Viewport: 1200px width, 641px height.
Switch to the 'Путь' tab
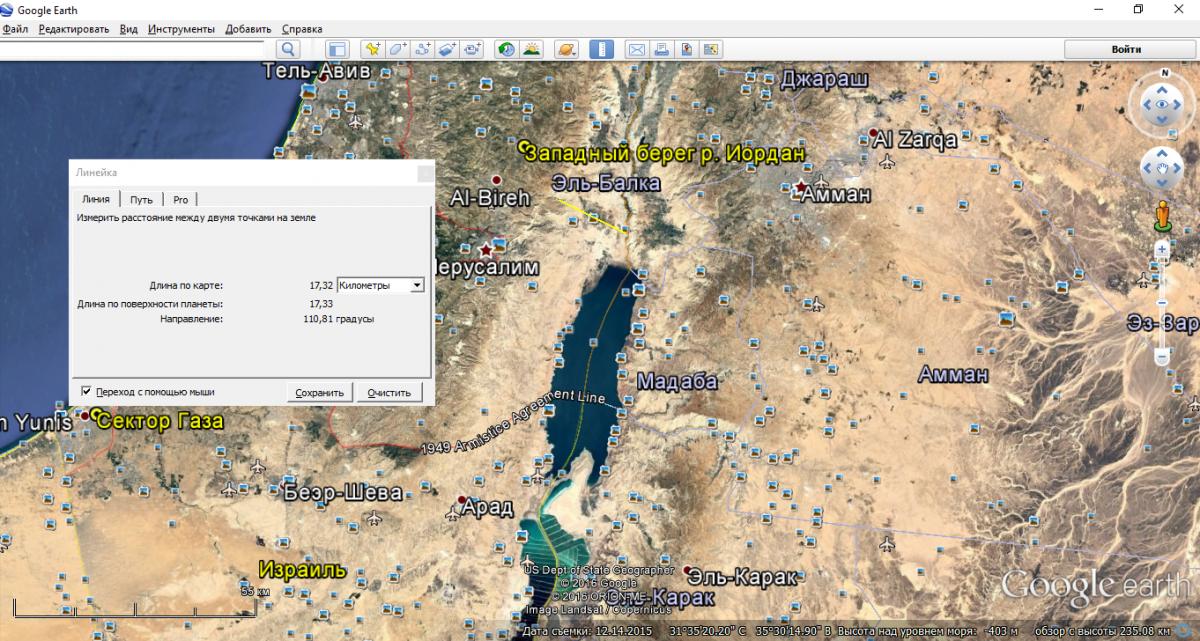[x=141, y=200]
